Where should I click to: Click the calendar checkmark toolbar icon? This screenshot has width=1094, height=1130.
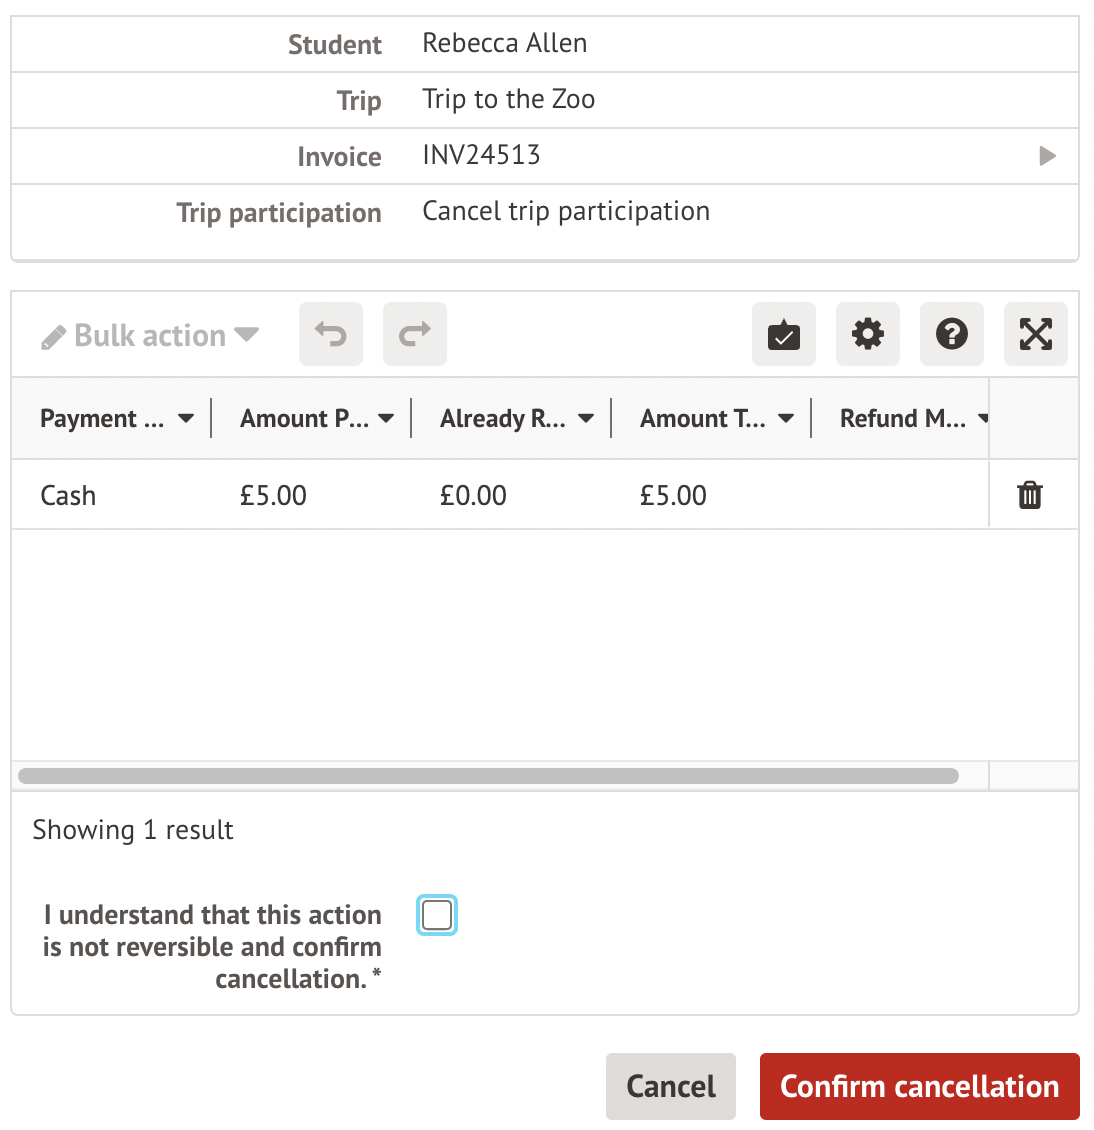coord(784,334)
